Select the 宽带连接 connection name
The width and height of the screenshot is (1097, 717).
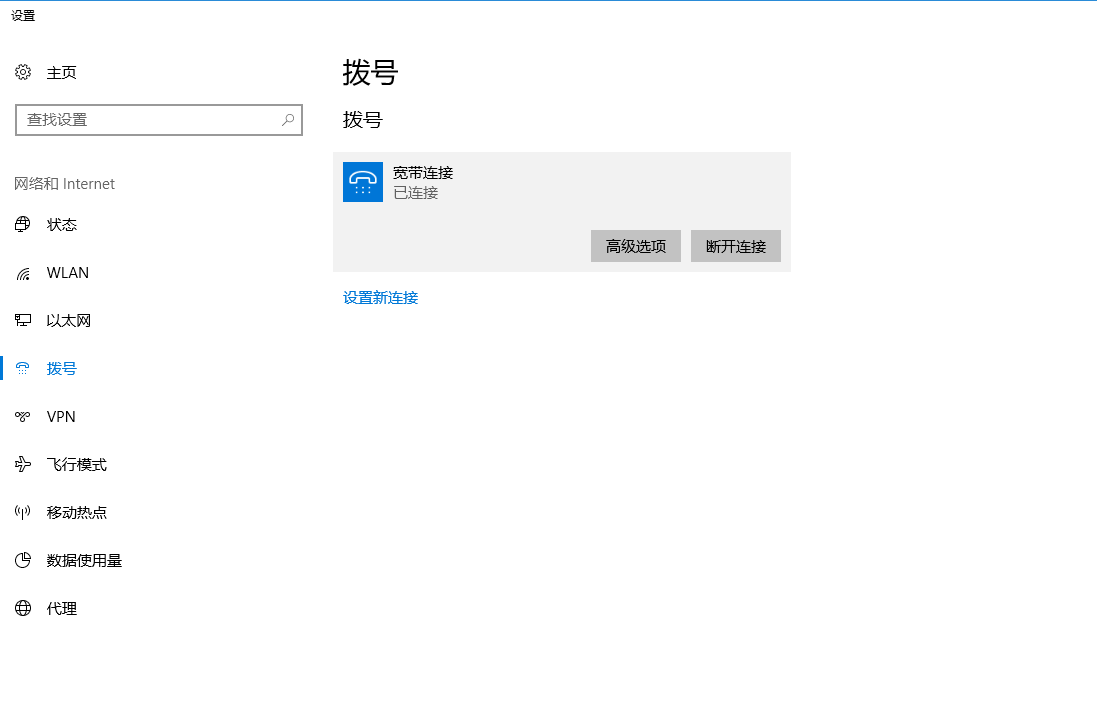point(423,173)
